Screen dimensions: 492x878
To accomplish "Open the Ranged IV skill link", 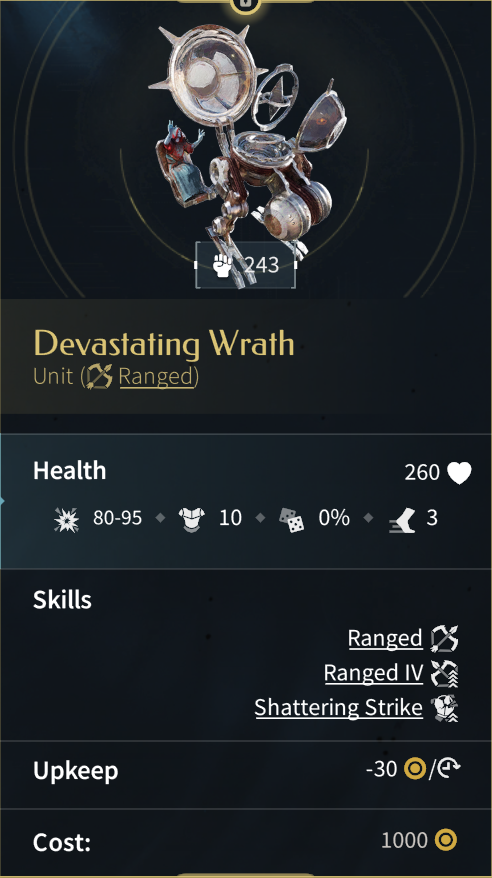I will pos(373,673).
